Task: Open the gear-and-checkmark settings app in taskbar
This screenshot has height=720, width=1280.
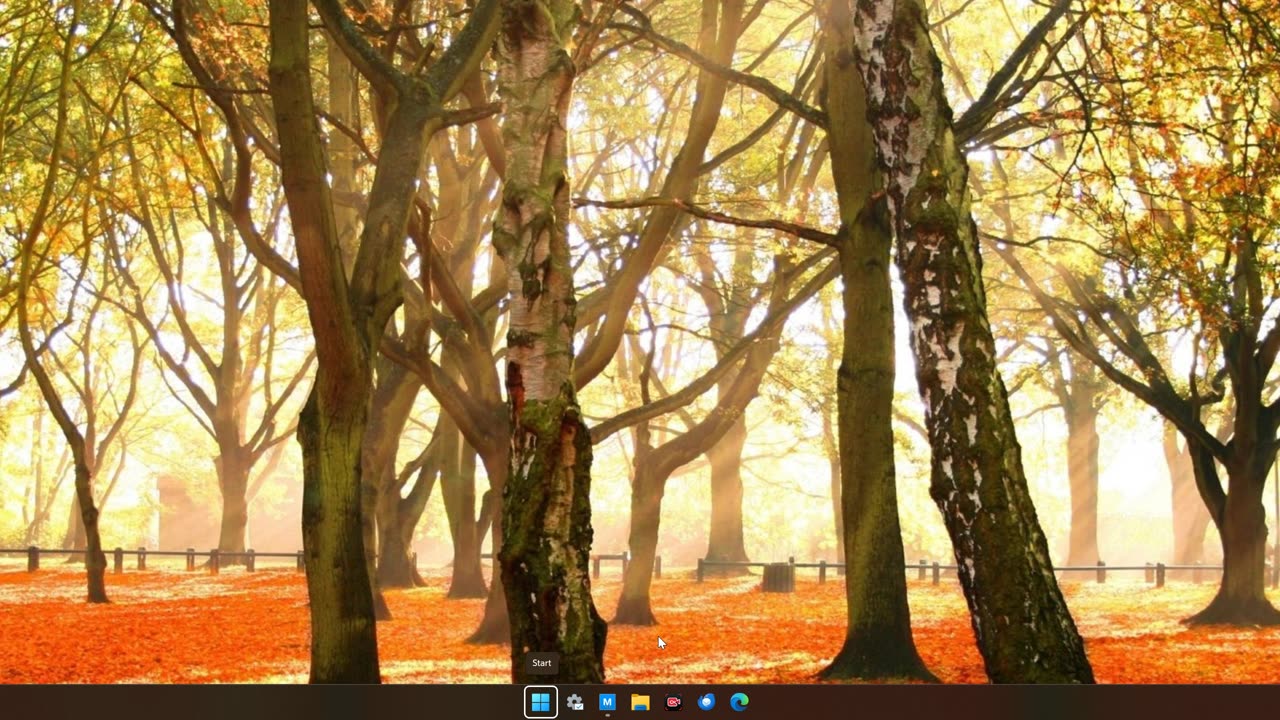Action: (x=574, y=702)
